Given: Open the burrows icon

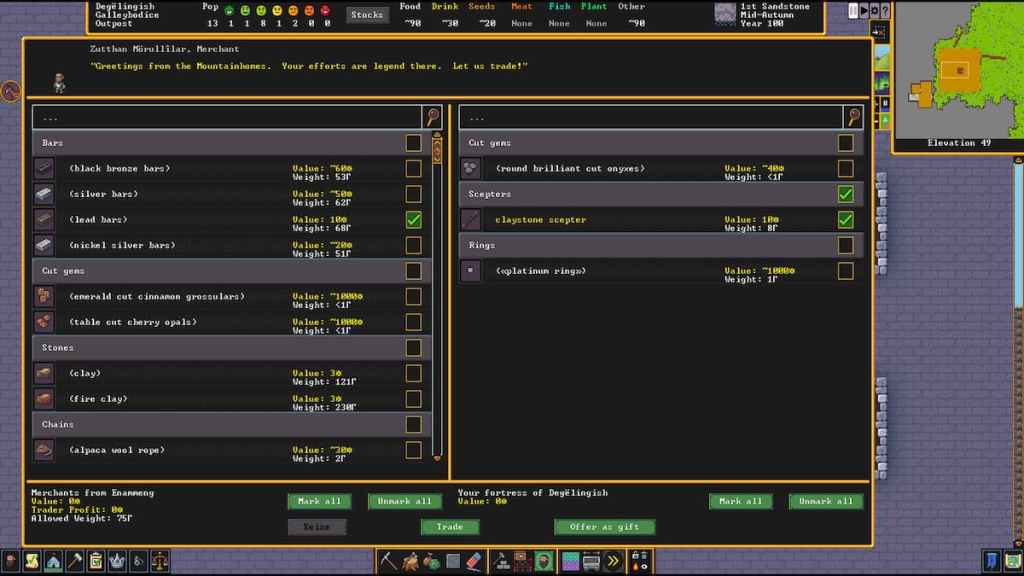Looking at the screenshot, I should 570,561.
